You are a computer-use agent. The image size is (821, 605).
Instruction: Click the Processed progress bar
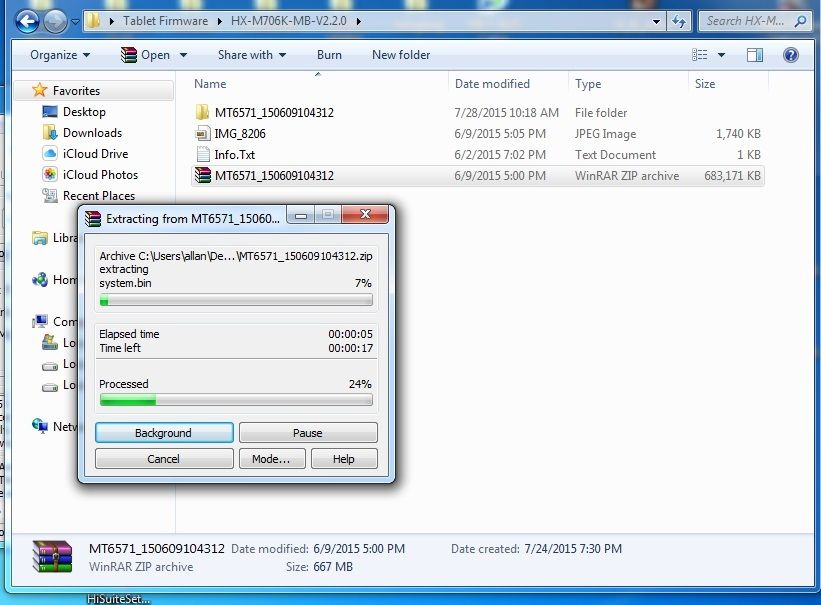[236, 400]
